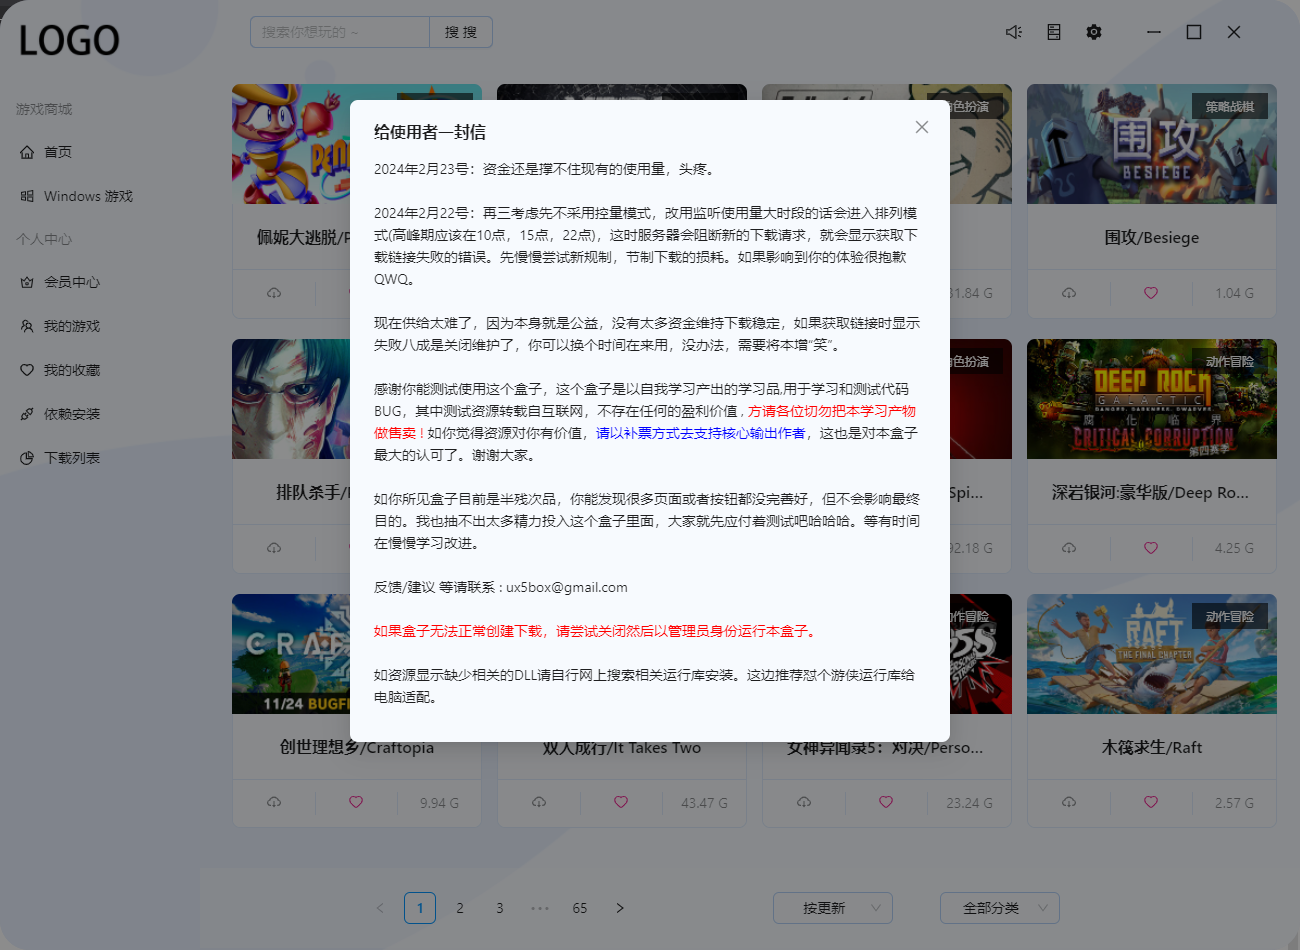Image resolution: width=1300 pixels, height=950 pixels.
Task: Open the 全部分类 category dropdown
Action: coord(1000,908)
